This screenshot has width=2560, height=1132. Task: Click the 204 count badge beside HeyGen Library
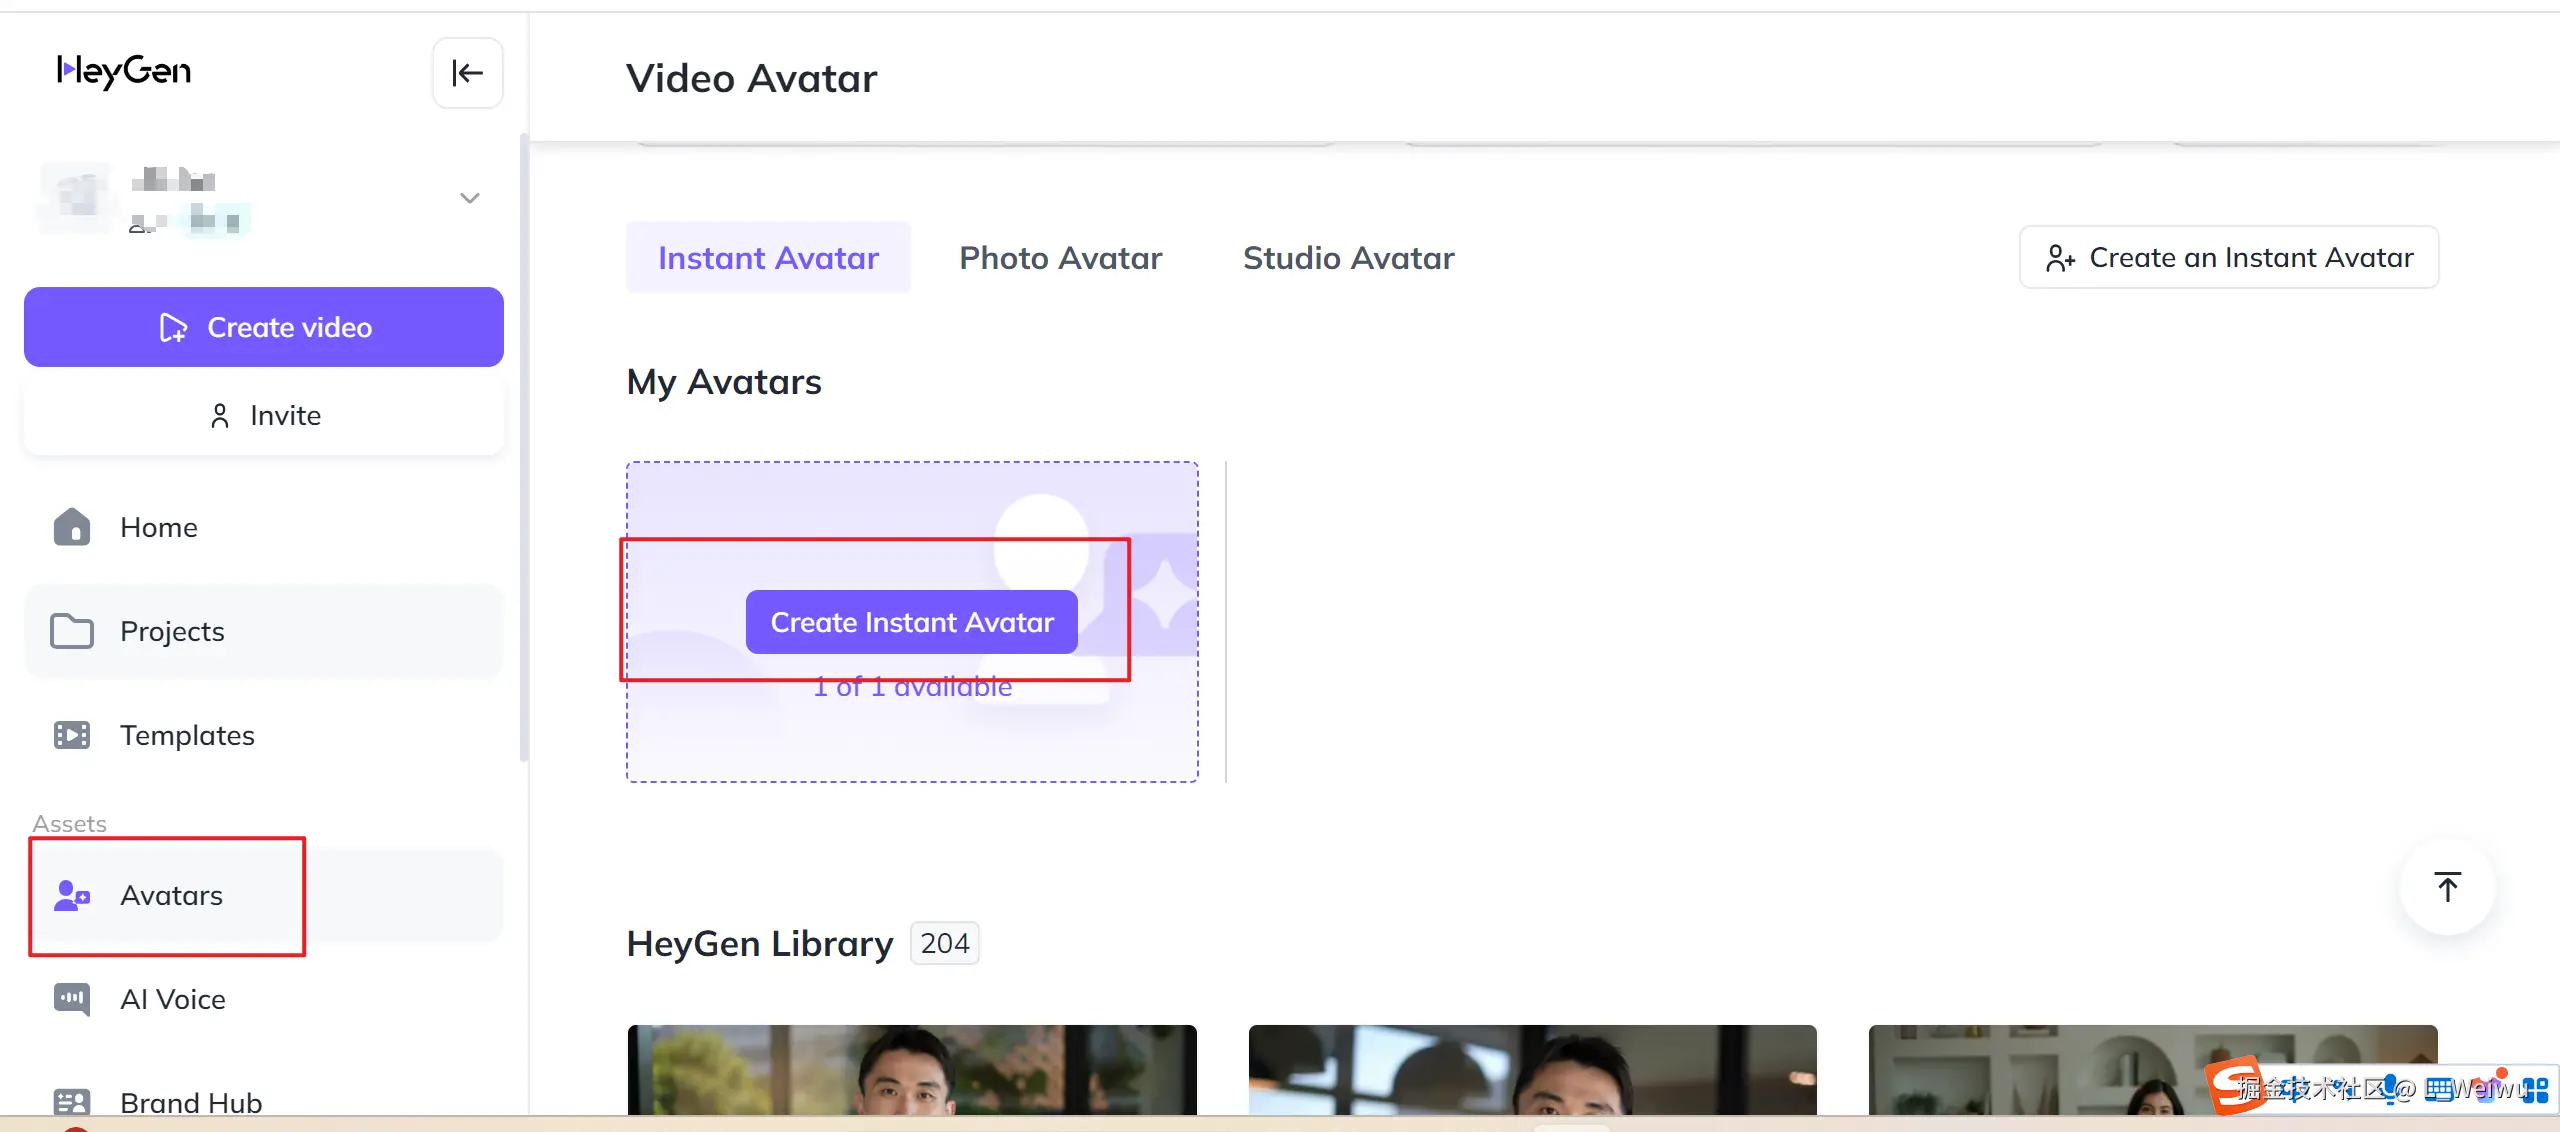click(x=945, y=943)
